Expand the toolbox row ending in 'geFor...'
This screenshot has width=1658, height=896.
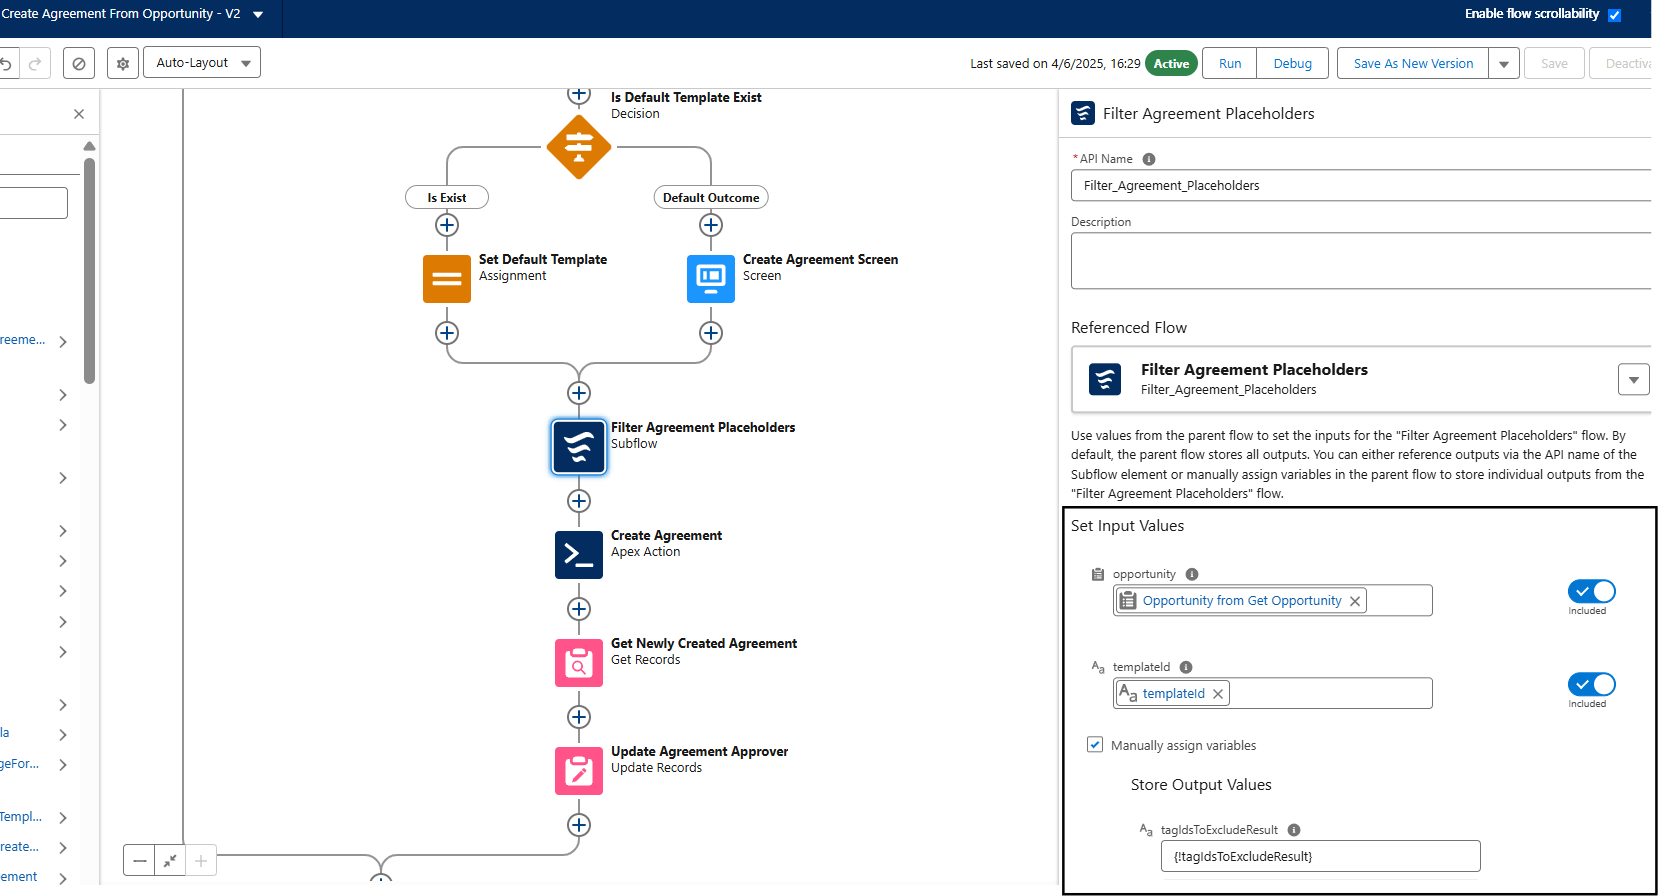63,765
